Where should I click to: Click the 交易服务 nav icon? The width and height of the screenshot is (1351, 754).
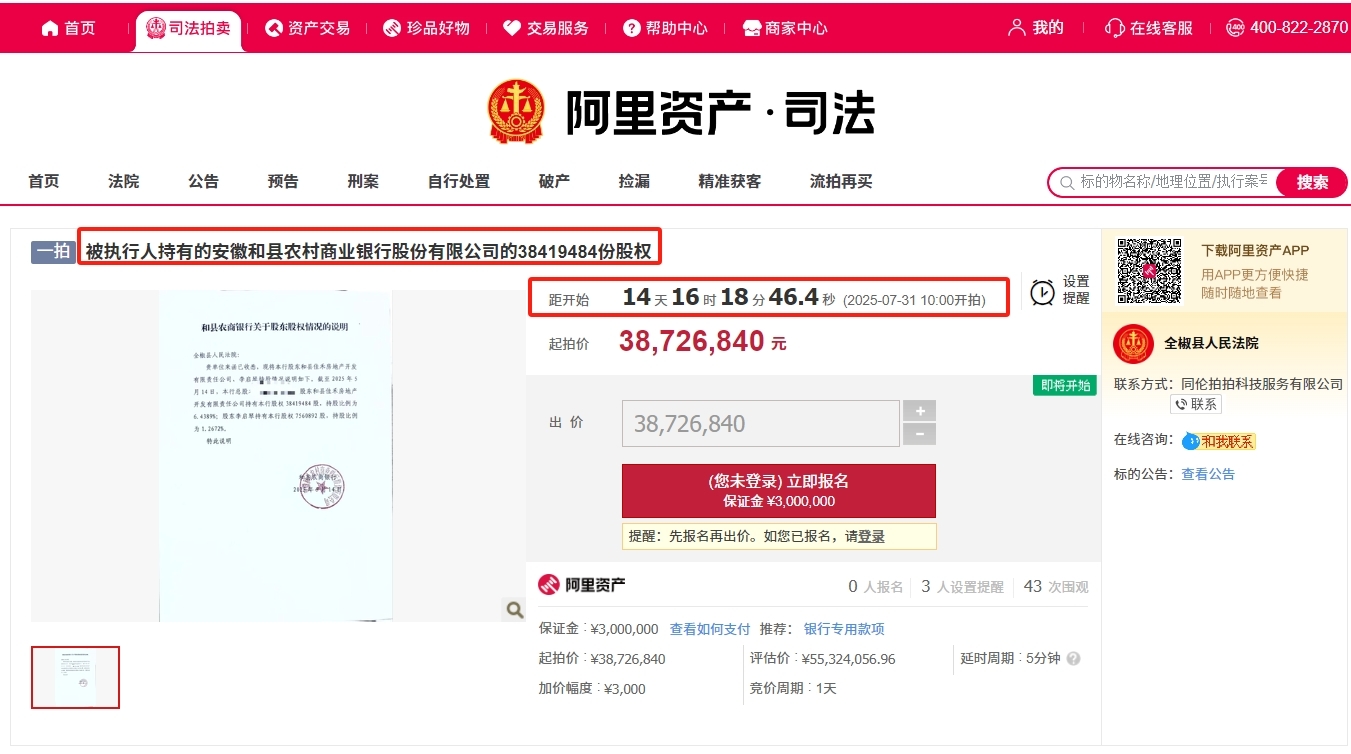pyautogui.click(x=510, y=27)
